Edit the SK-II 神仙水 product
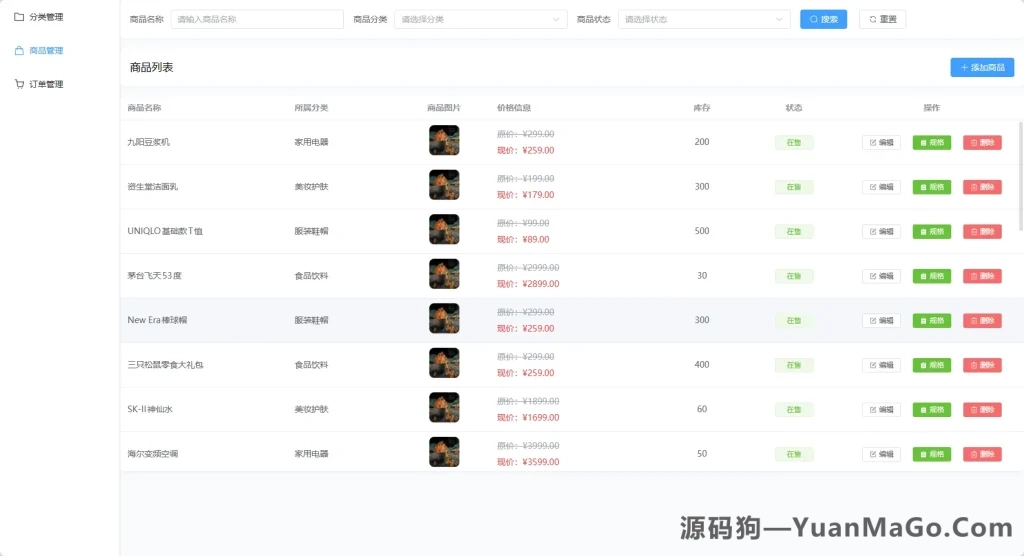1024x556 pixels. click(881, 410)
